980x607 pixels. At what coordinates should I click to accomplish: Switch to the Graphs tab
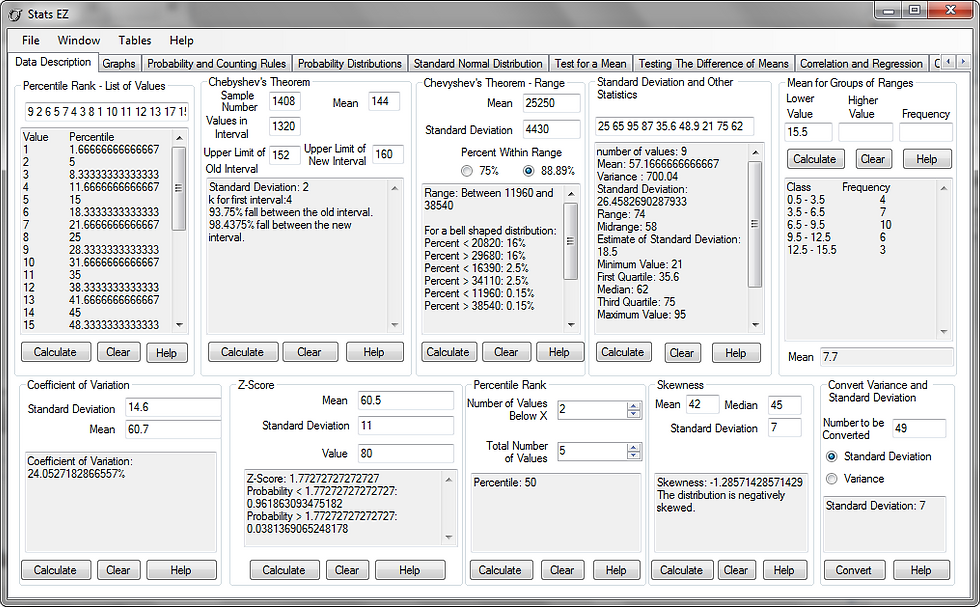coord(119,64)
